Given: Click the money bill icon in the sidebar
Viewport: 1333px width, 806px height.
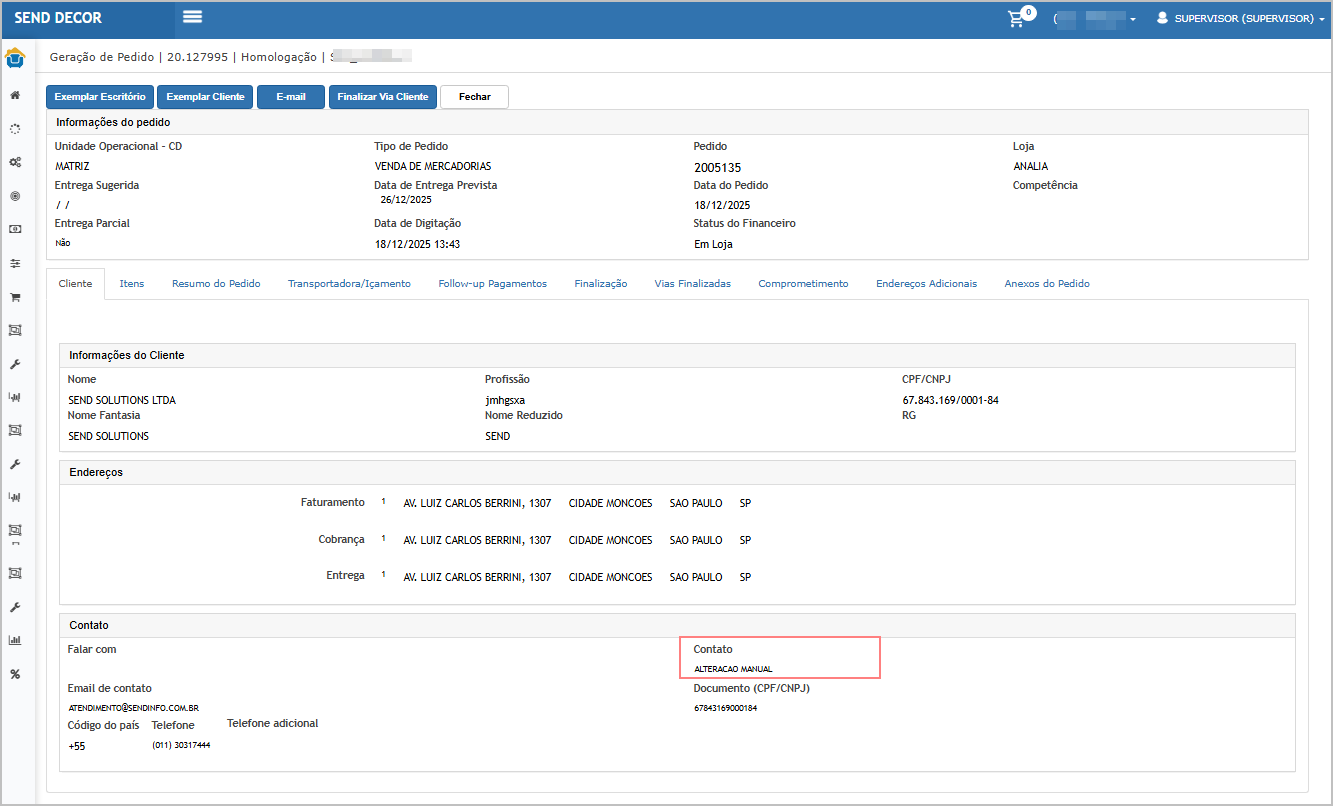Looking at the screenshot, I should [x=15, y=229].
